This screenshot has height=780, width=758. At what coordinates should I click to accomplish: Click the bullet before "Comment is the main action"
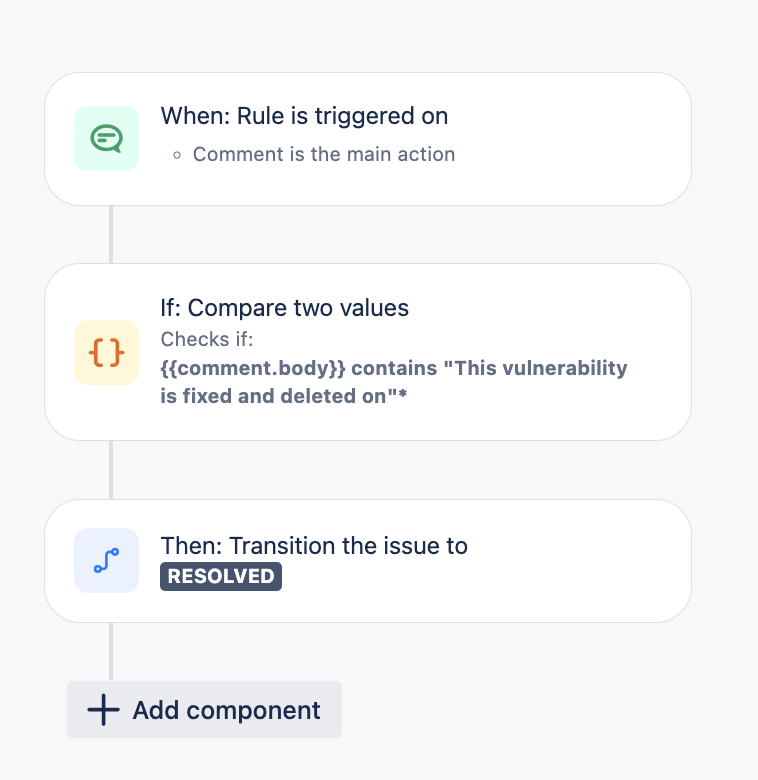pos(177,155)
